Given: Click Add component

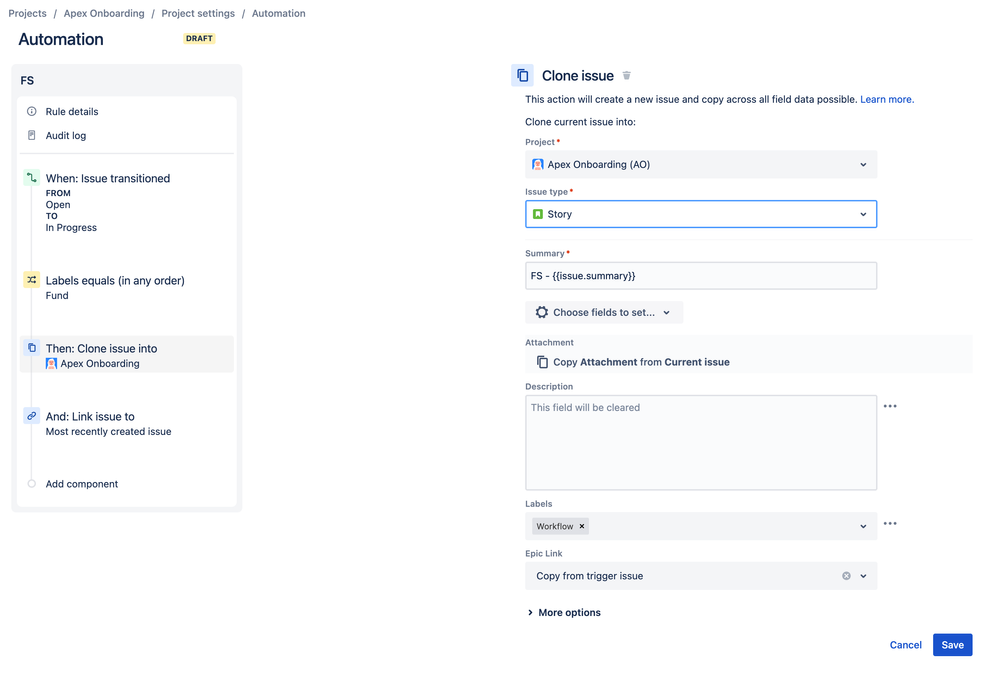Looking at the screenshot, I should [x=82, y=484].
